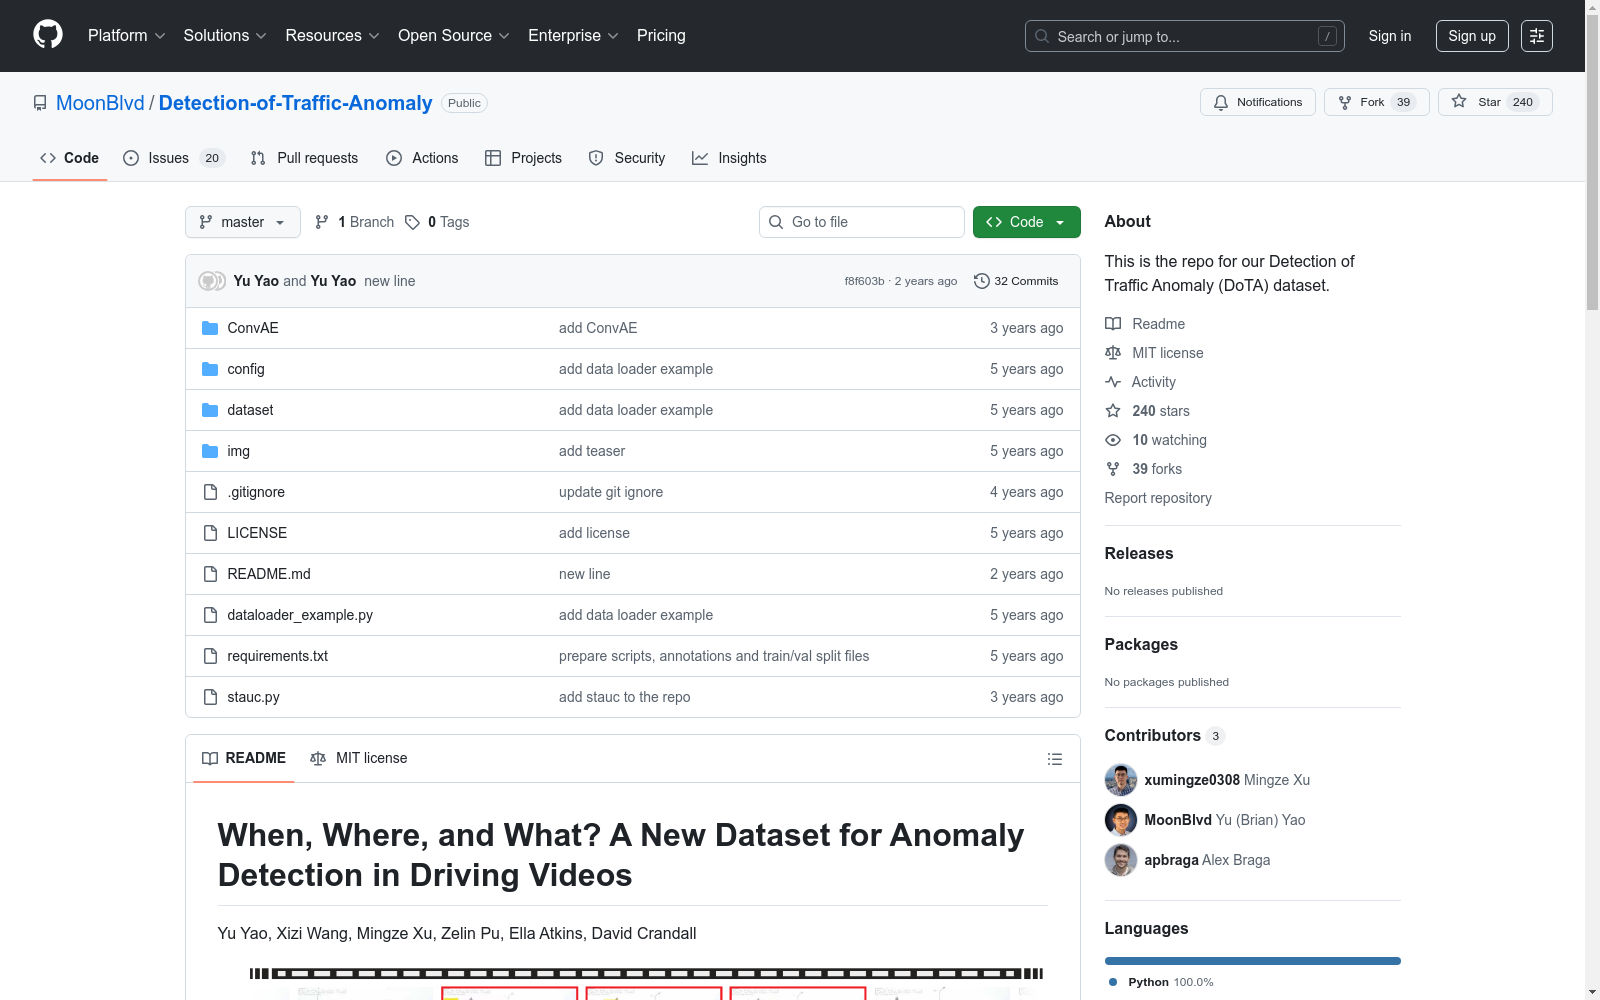Viewport: 1600px width, 1000px height.
Task: Open the Issues tab
Action: click(174, 158)
